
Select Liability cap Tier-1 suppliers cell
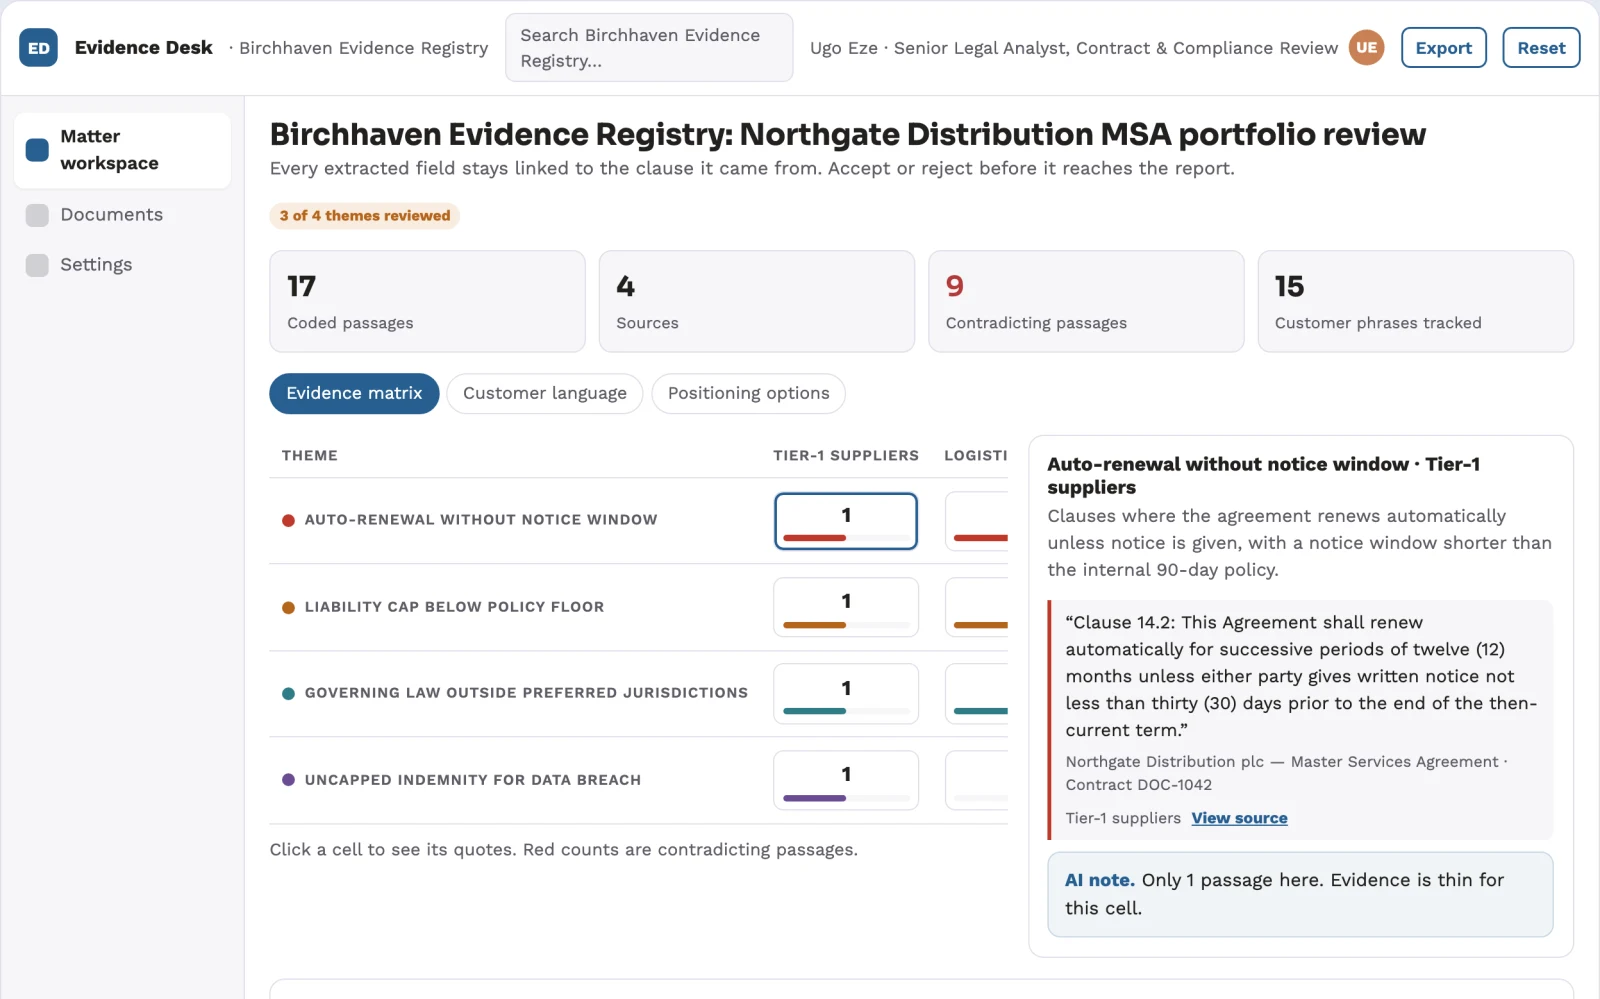pyautogui.click(x=846, y=607)
